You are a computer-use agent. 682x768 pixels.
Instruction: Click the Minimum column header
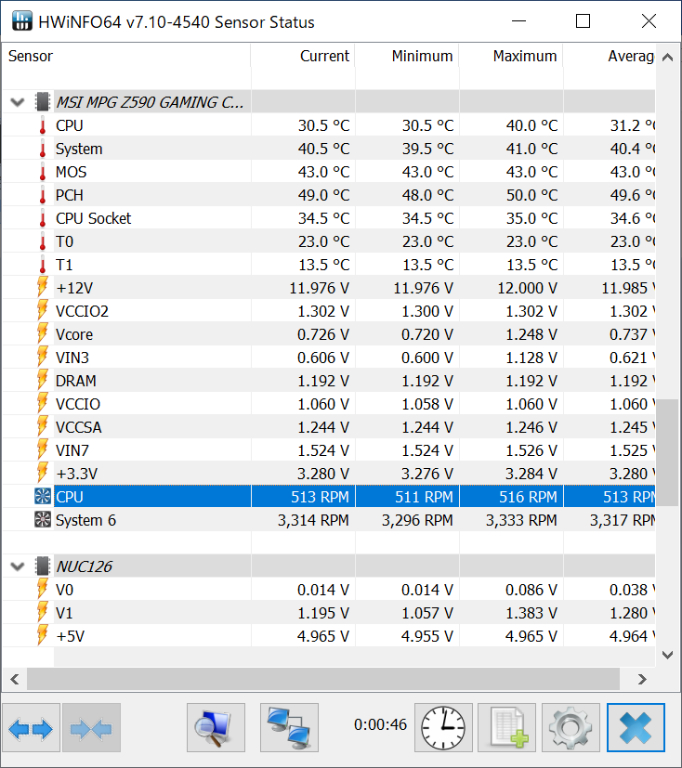click(x=407, y=56)
